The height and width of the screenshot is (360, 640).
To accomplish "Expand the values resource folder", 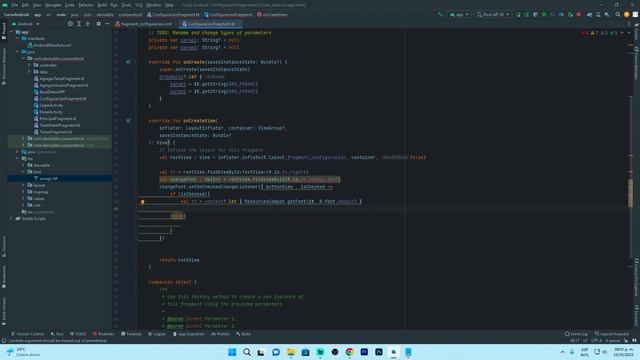I will pos(23,198).
